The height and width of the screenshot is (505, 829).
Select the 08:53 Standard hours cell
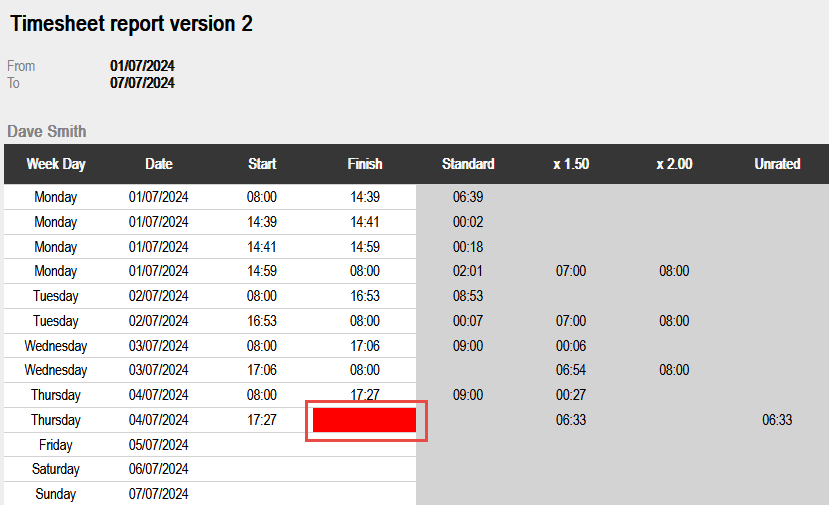pos(468,296)
